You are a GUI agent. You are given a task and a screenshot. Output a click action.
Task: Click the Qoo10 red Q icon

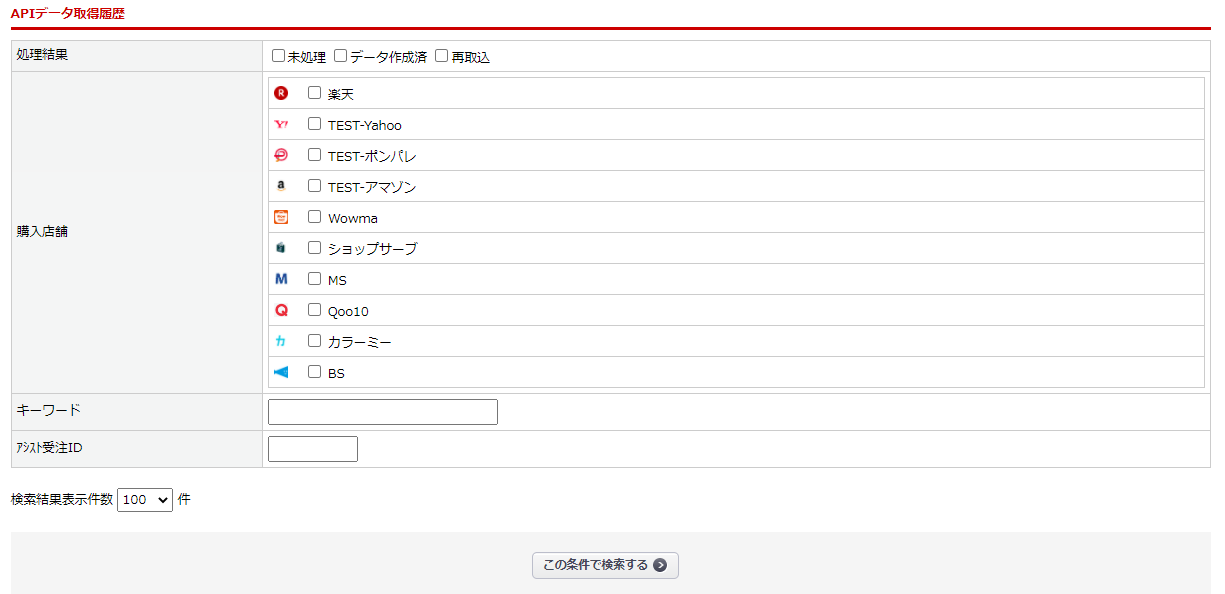pyautogui.click(x=281, y=310)
